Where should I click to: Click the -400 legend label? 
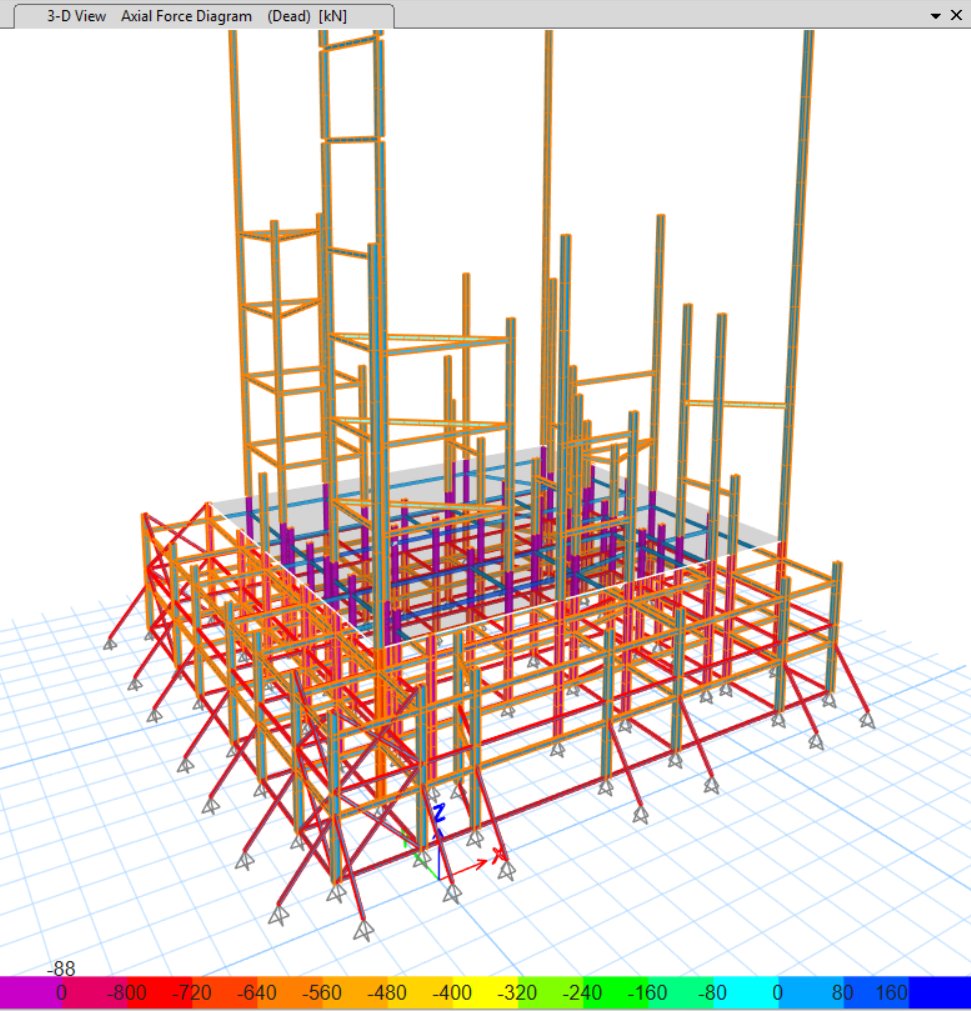(x=451, y=992)
